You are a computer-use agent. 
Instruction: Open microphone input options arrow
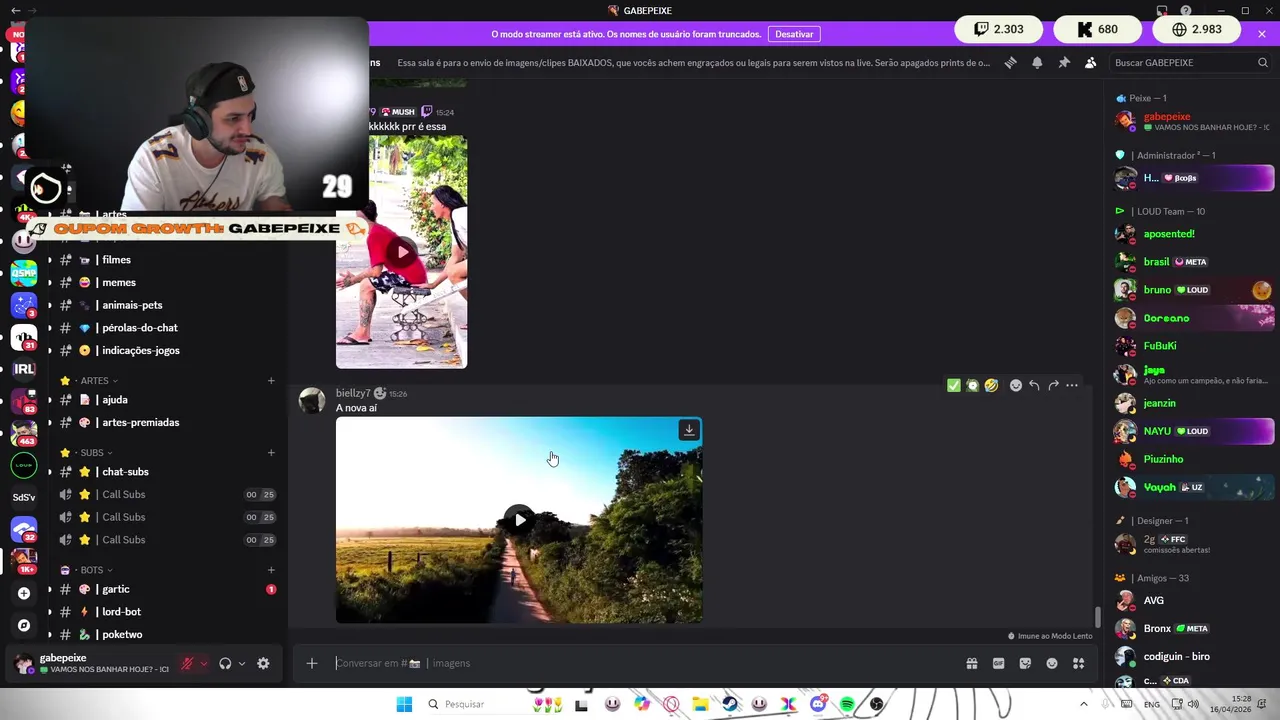[x=204, y=664]
